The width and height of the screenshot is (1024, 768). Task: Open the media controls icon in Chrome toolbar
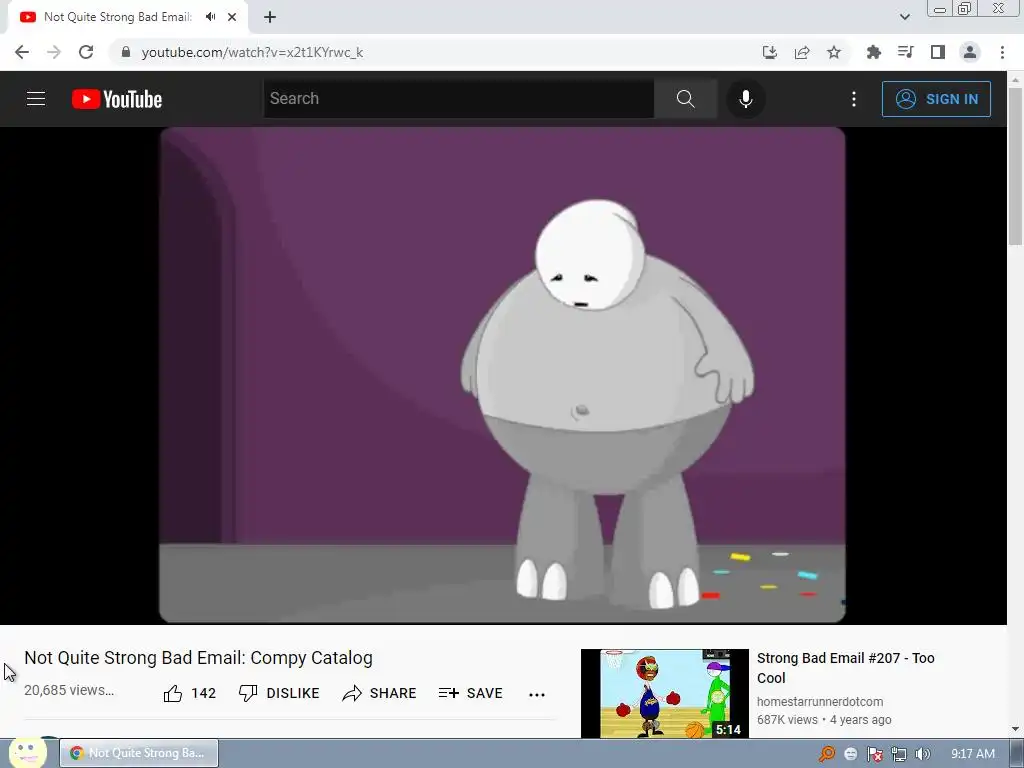tap(905, 52)
